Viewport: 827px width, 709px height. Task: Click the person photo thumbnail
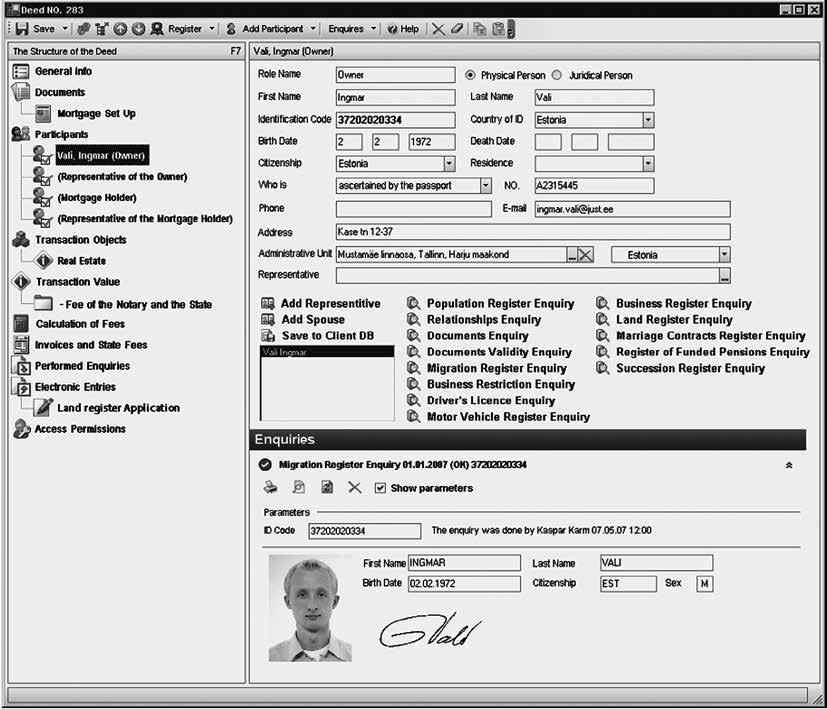tap(310, 608)
